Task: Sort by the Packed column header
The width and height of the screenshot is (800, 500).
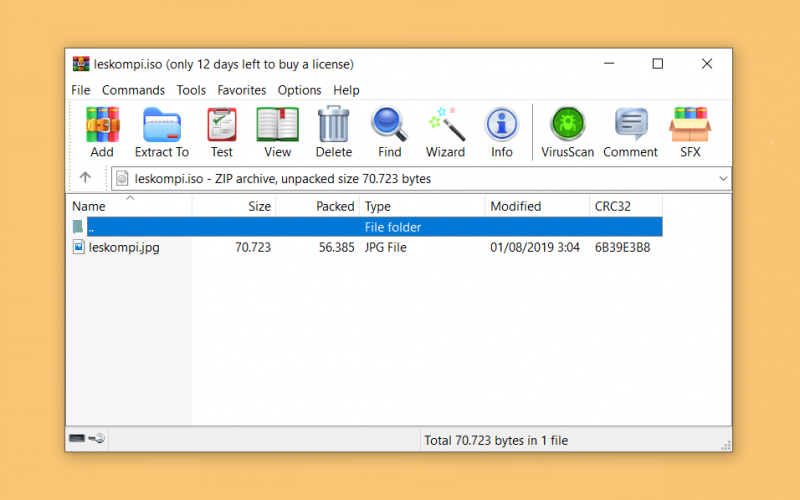Action: pyautogui.click(x=318, y=206)
